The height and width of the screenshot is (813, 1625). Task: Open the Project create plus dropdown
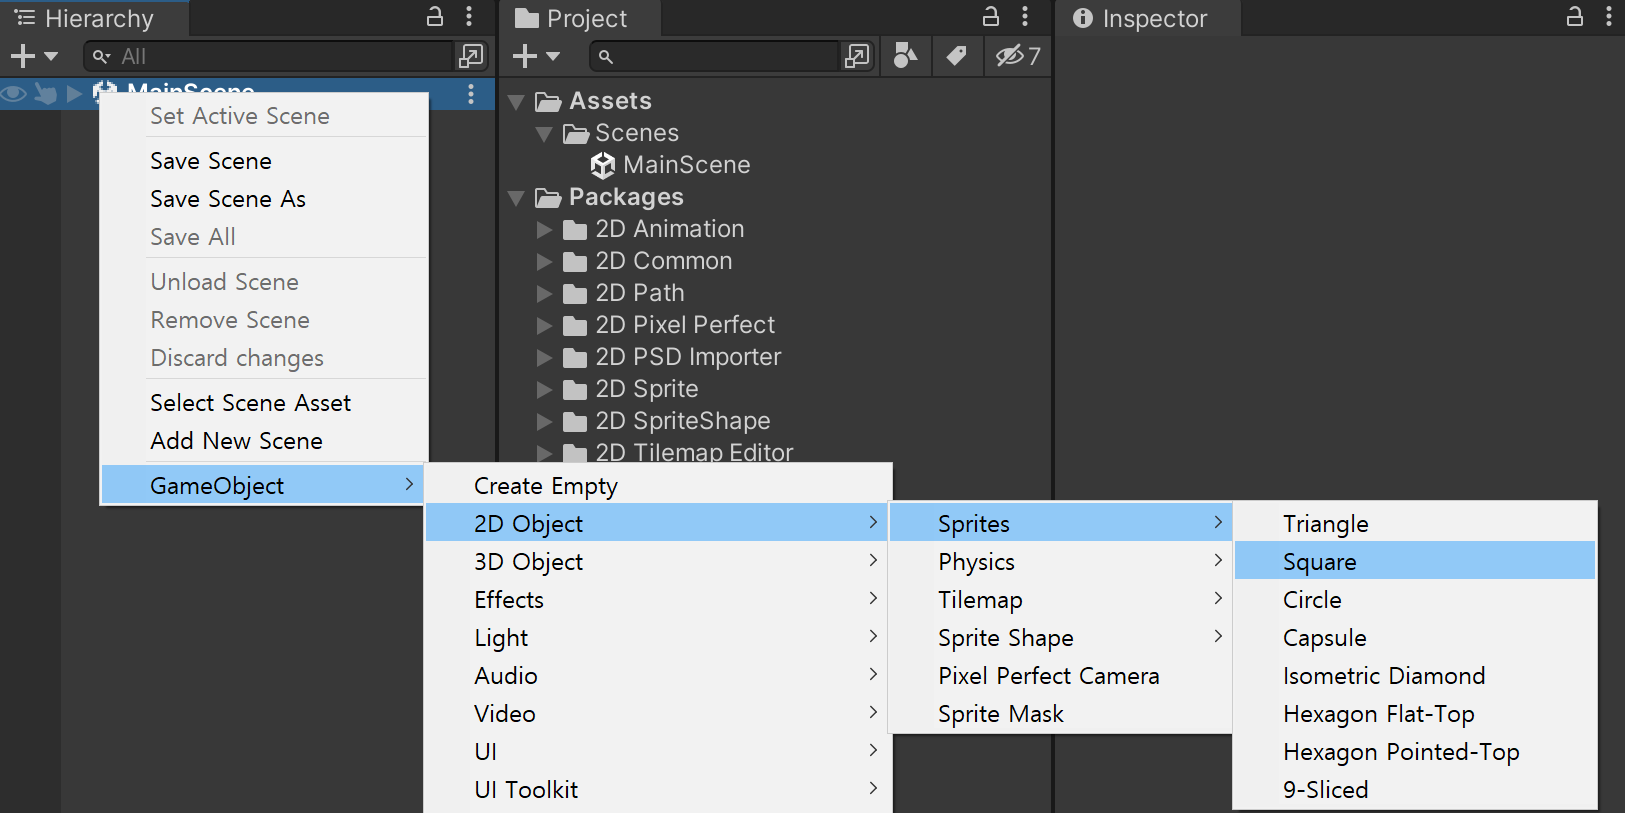tap(537, 57)
